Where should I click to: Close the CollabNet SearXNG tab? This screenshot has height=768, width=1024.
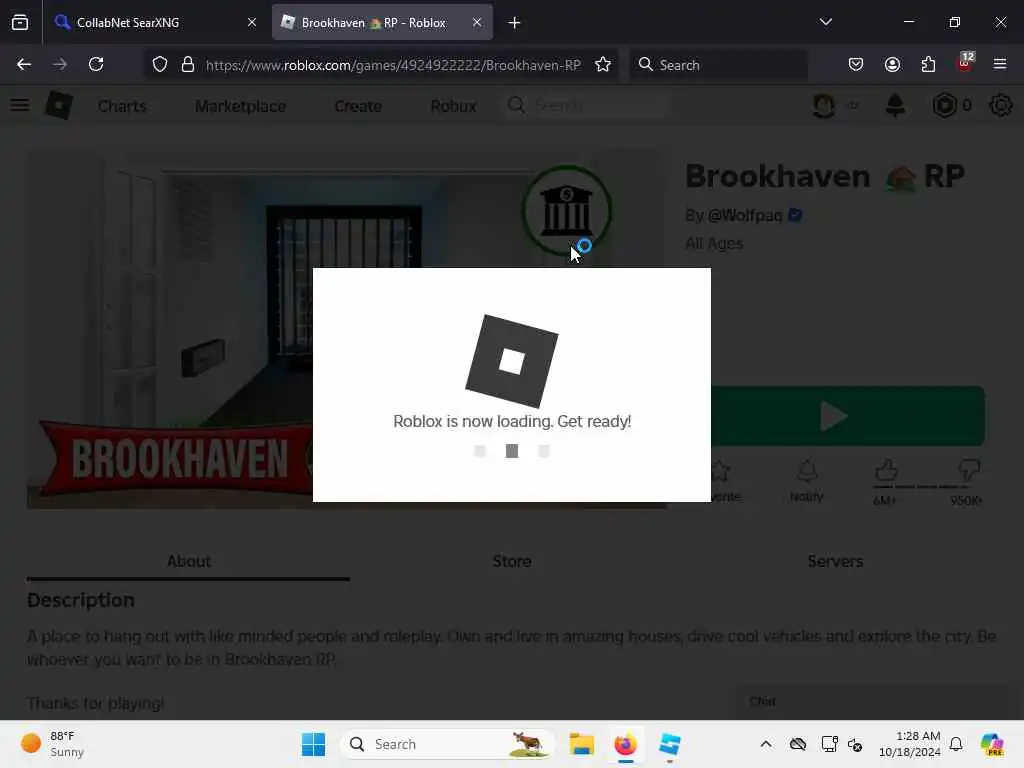251,22
